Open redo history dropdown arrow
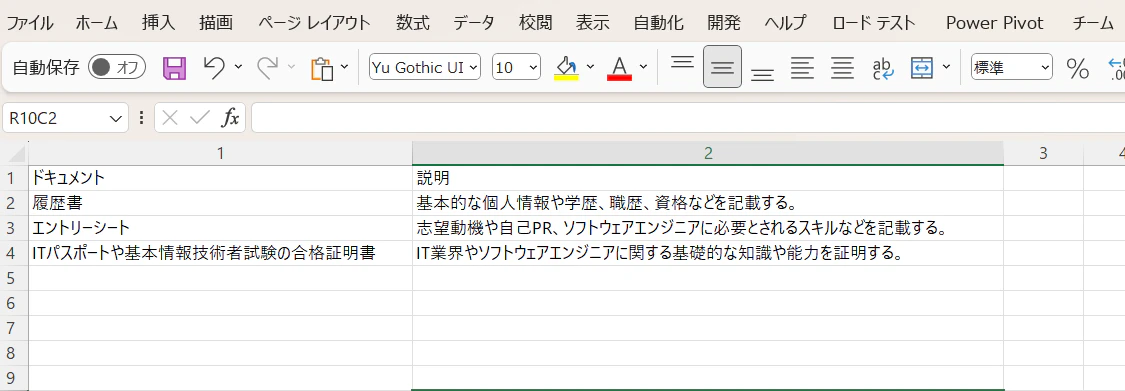The image size is (1125, 391). click(291, 67)
